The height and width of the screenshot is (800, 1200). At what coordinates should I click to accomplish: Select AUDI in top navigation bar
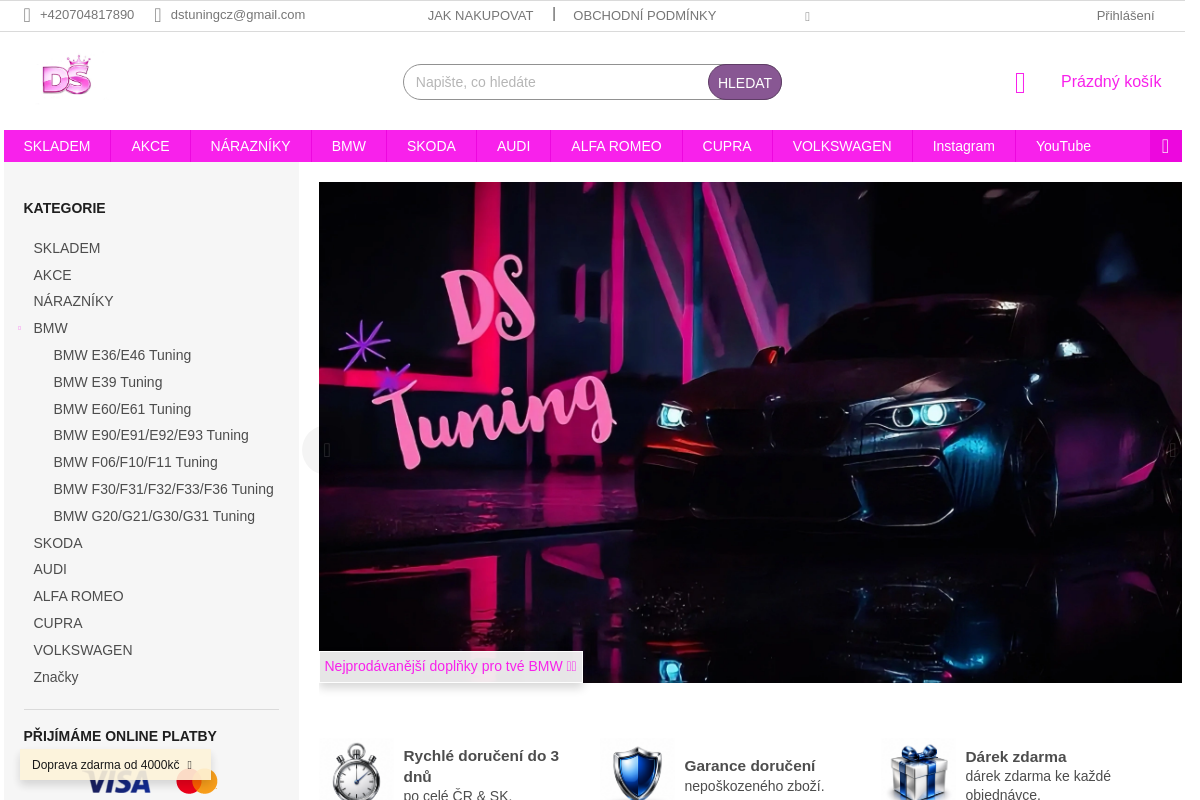point(513,146)
